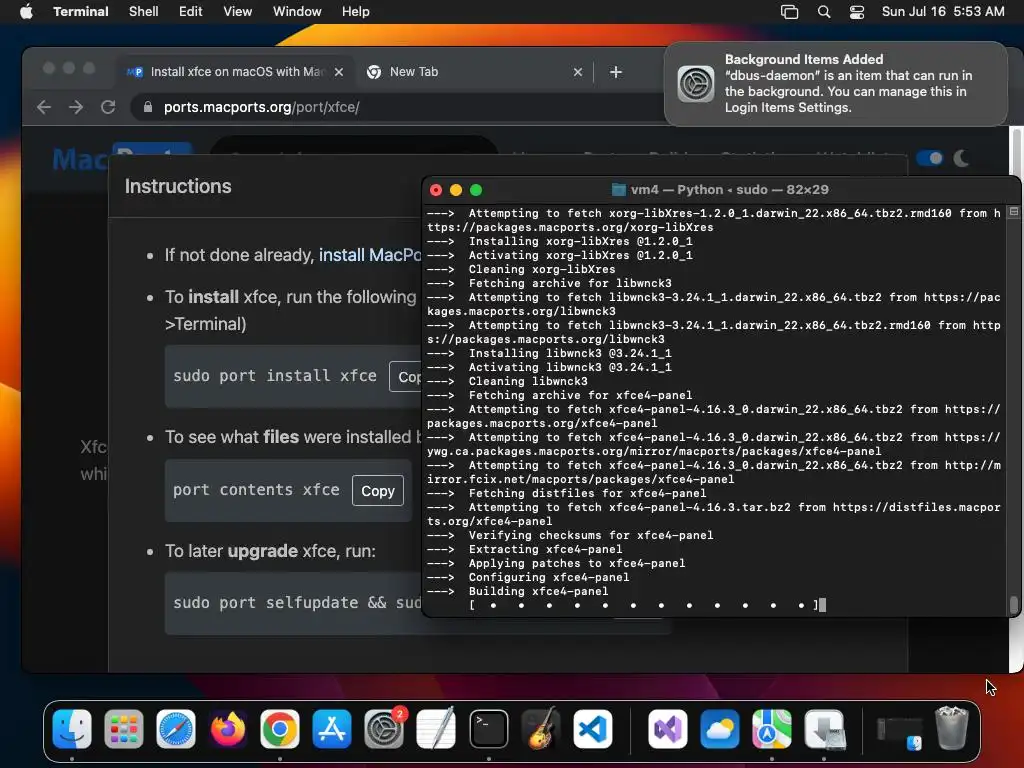Launch Safari from the dock

point(176,729)
